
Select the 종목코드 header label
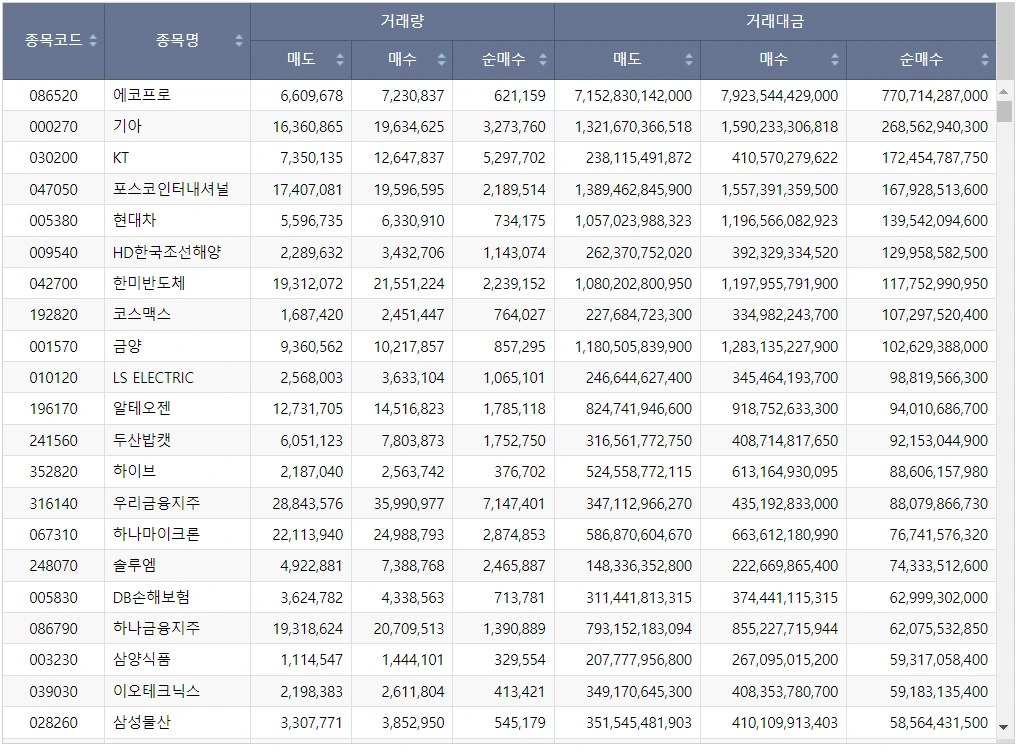(x=53, y=40)
